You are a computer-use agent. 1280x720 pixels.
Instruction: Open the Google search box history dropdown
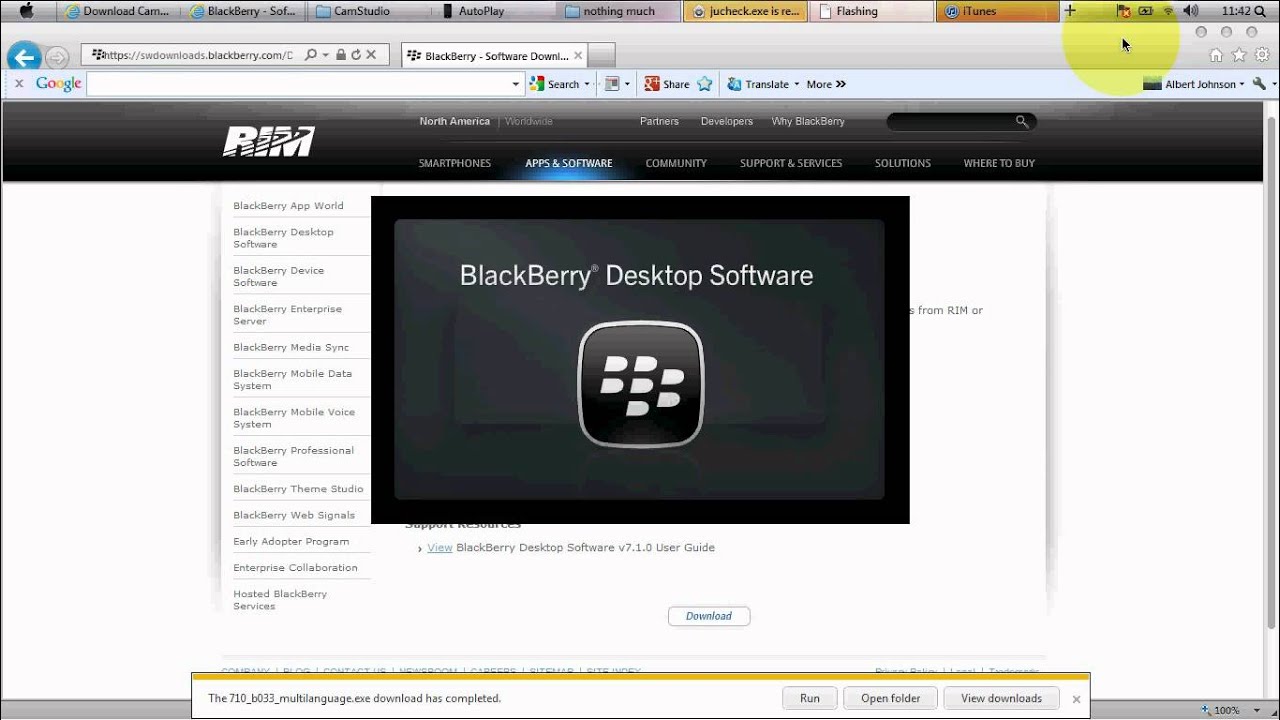click(516, 84)
